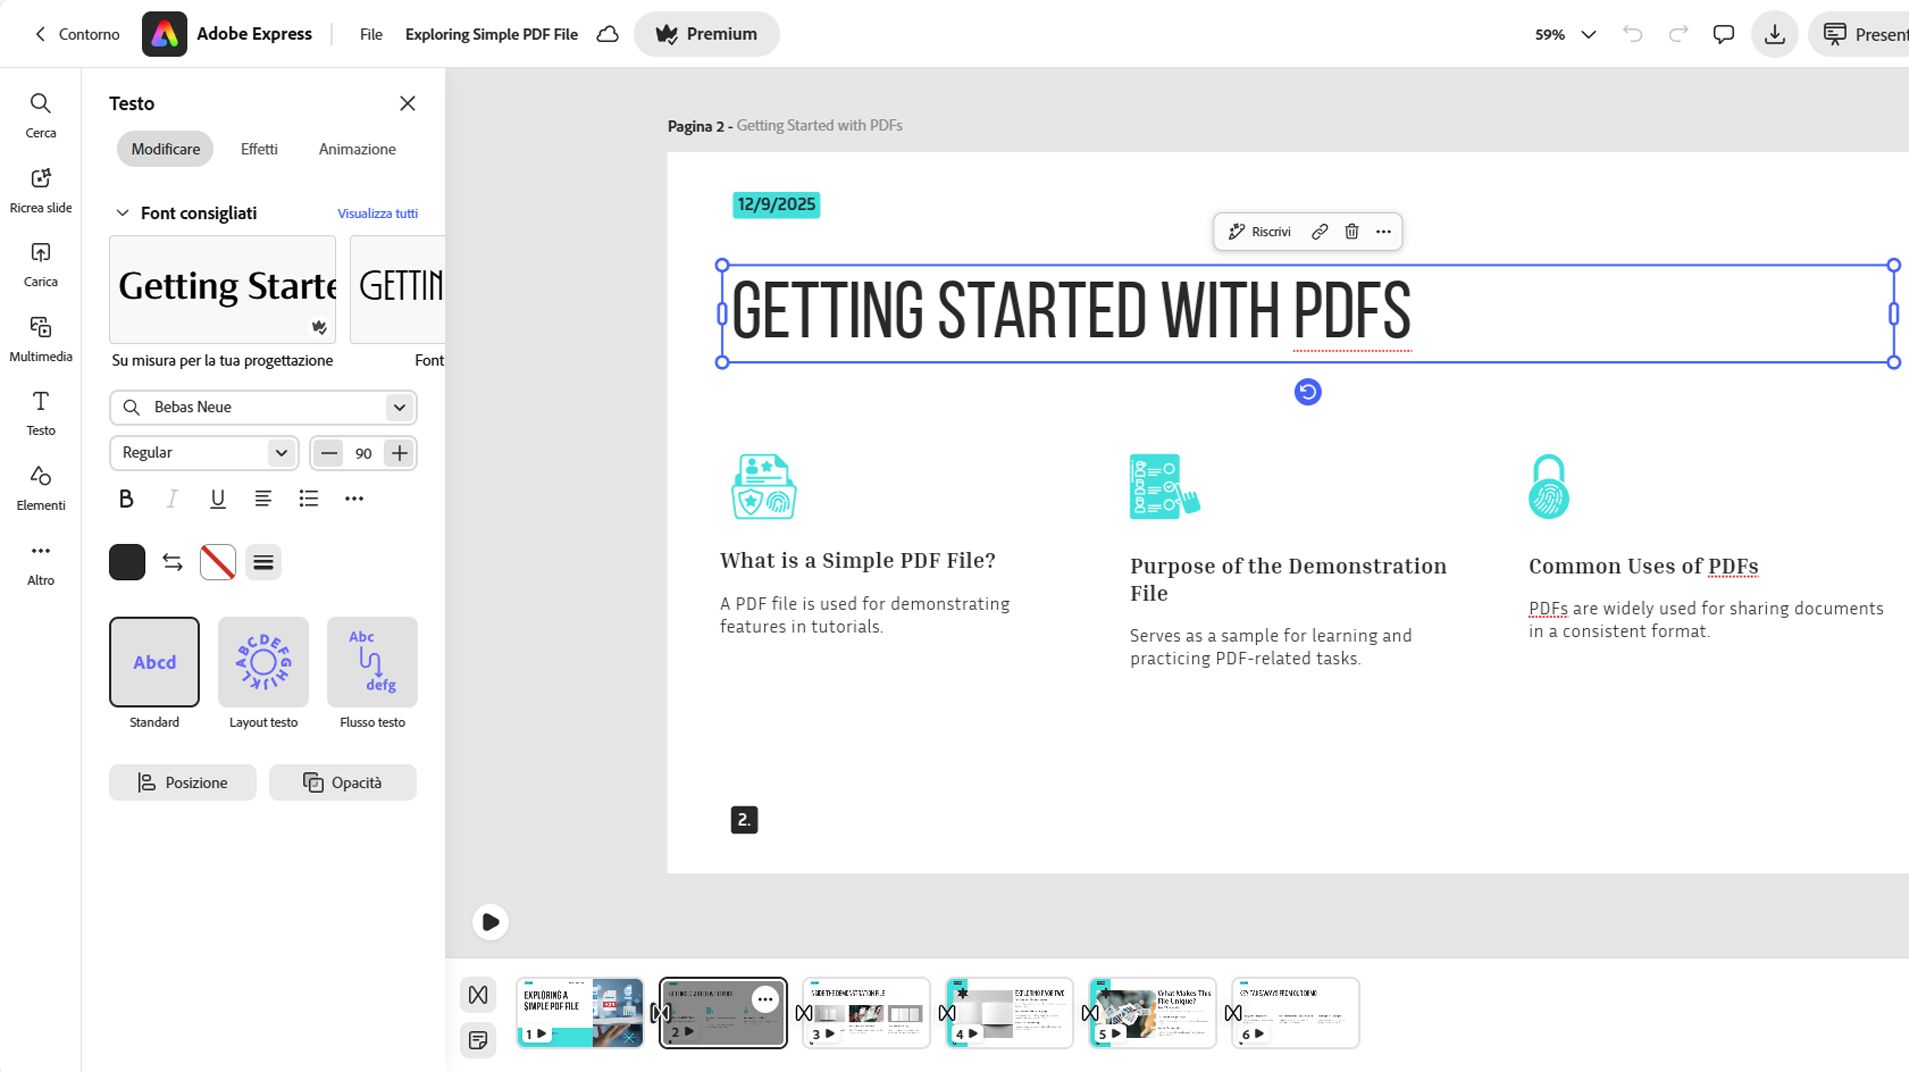This screenshot has width=1909, height=1072.
Task: Open the bulleted list options
Action: (308, 498)
